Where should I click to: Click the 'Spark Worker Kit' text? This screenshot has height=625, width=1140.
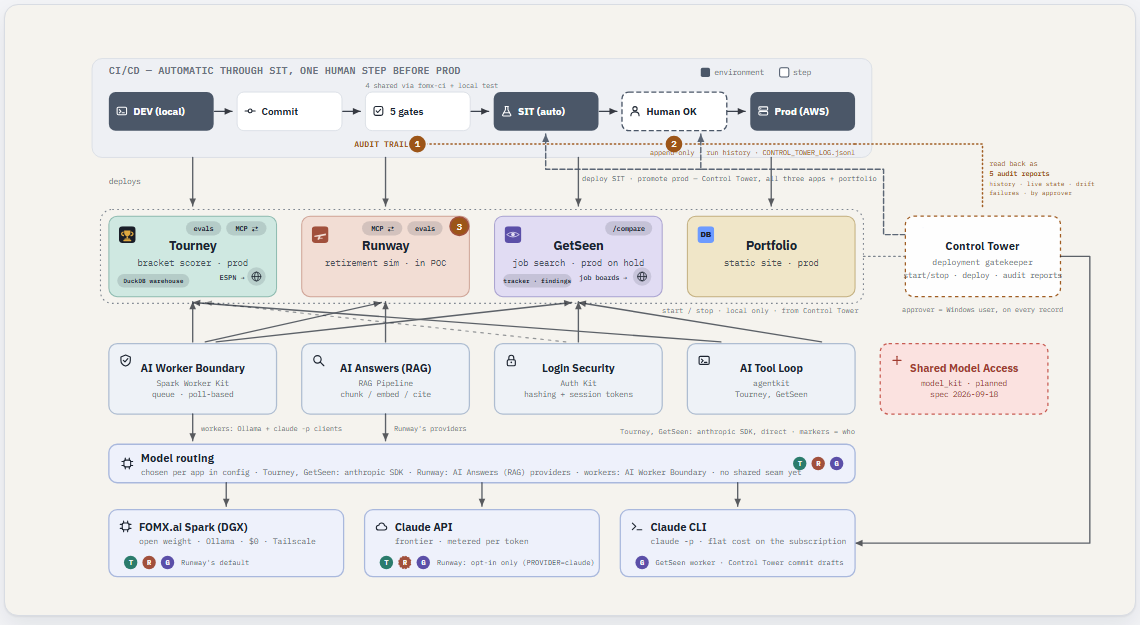click(193, 383)
